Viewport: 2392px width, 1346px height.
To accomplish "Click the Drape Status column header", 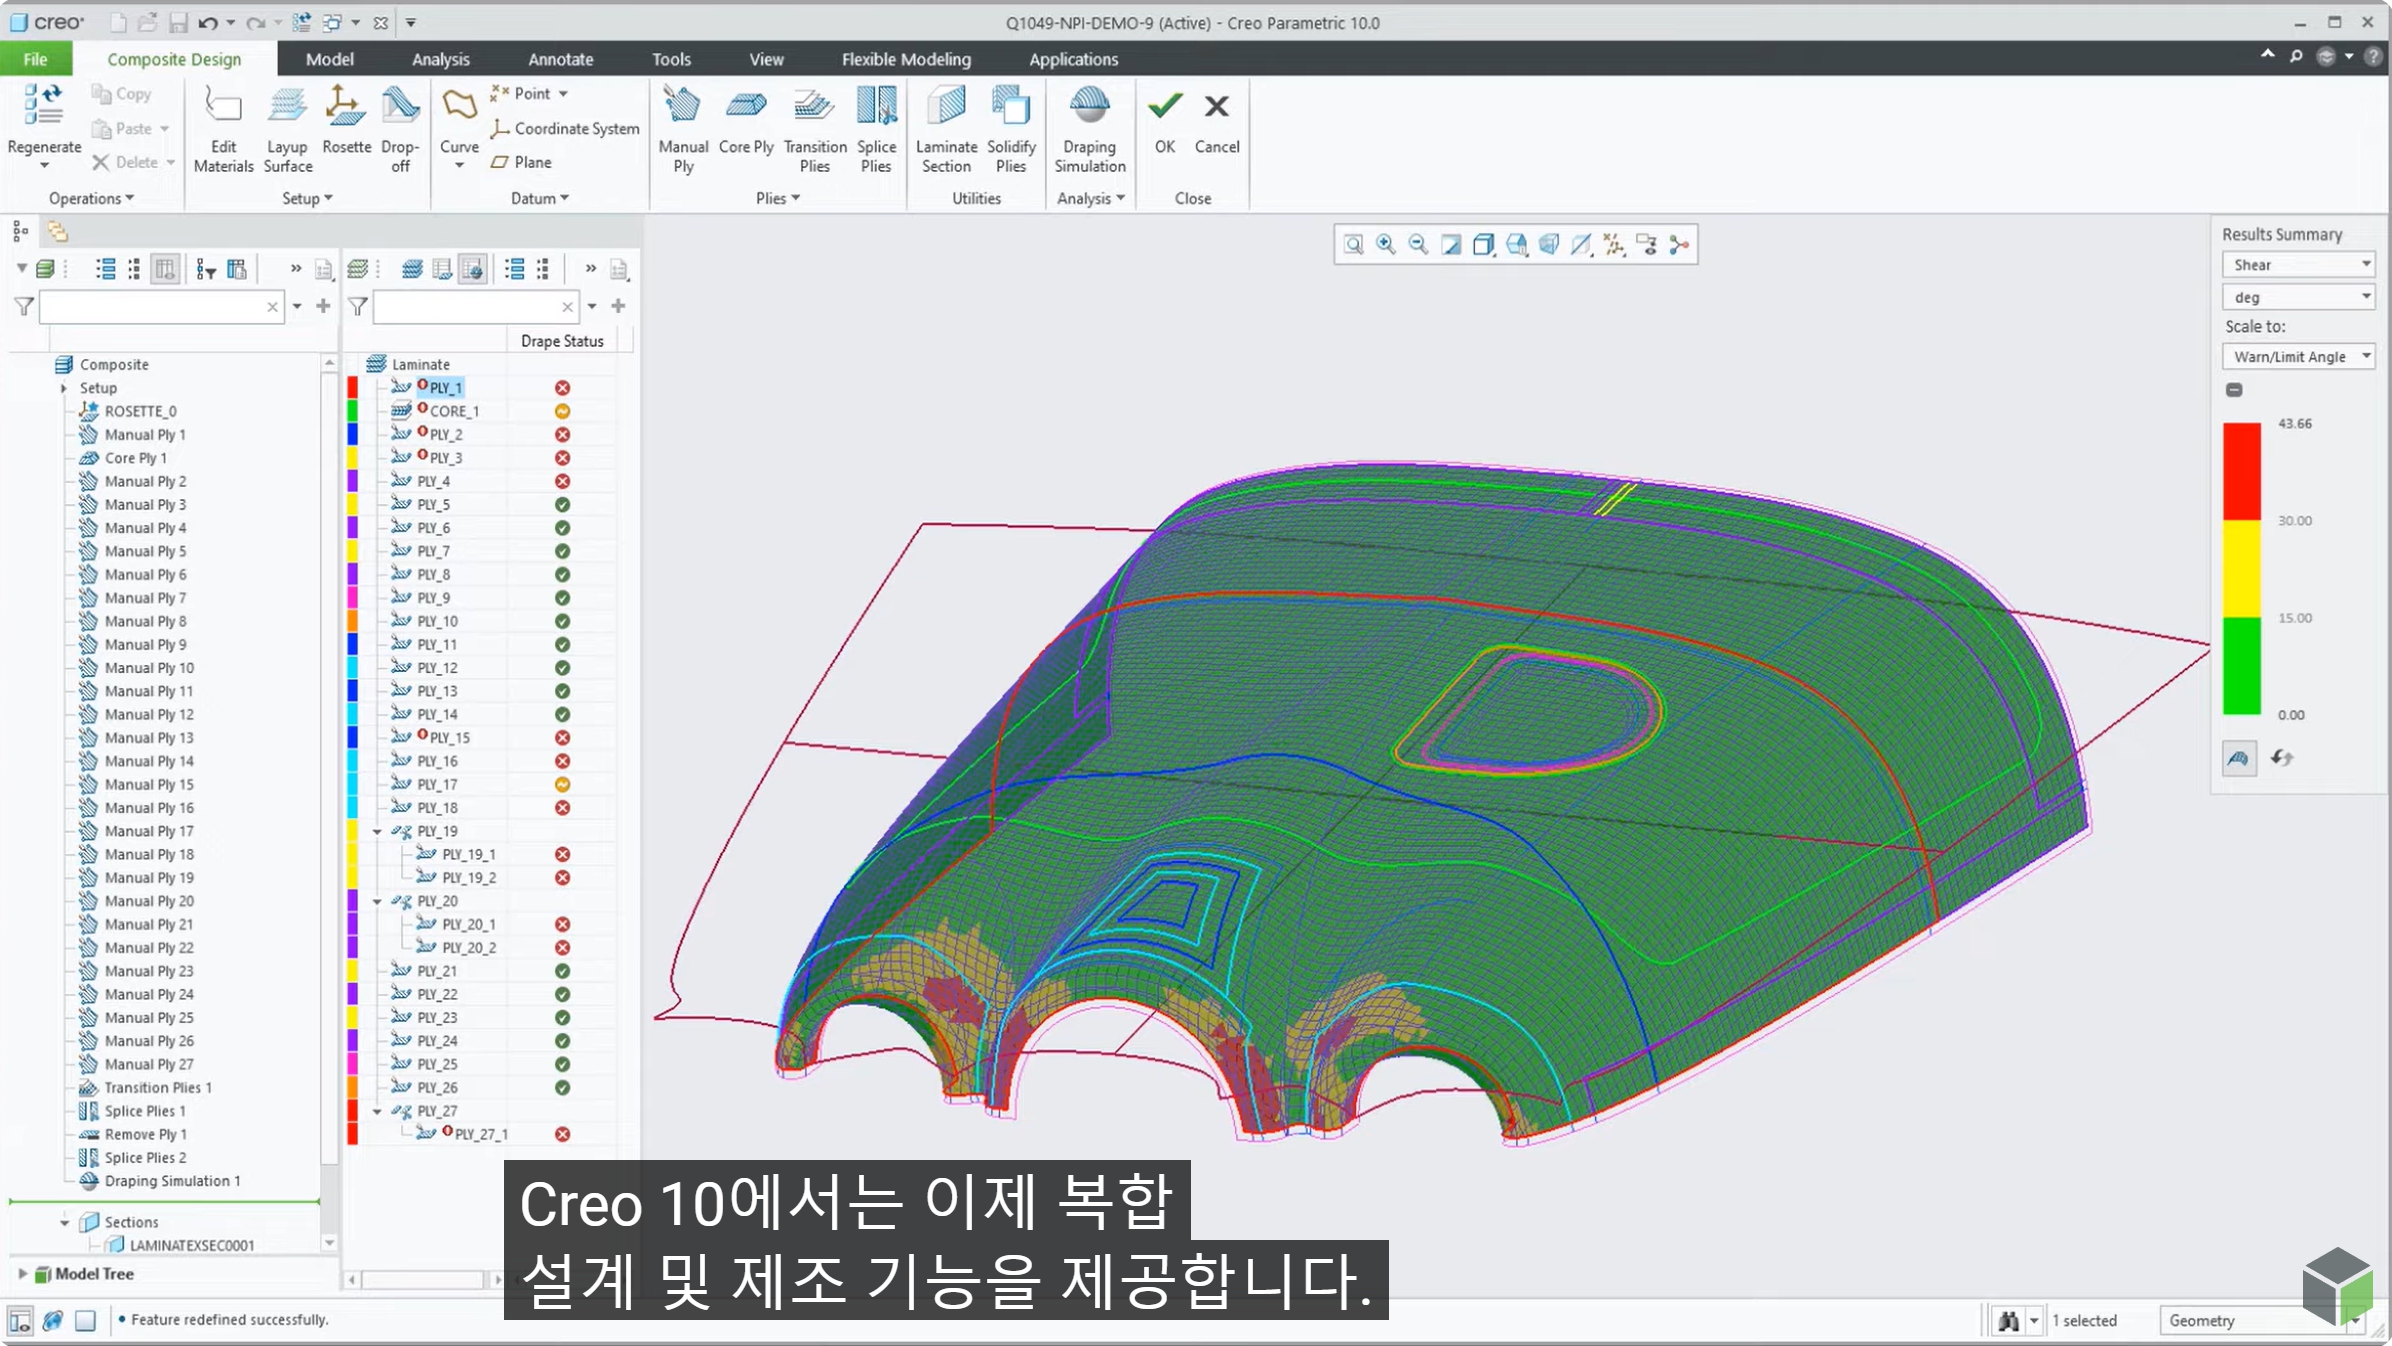I will point(562,341).
